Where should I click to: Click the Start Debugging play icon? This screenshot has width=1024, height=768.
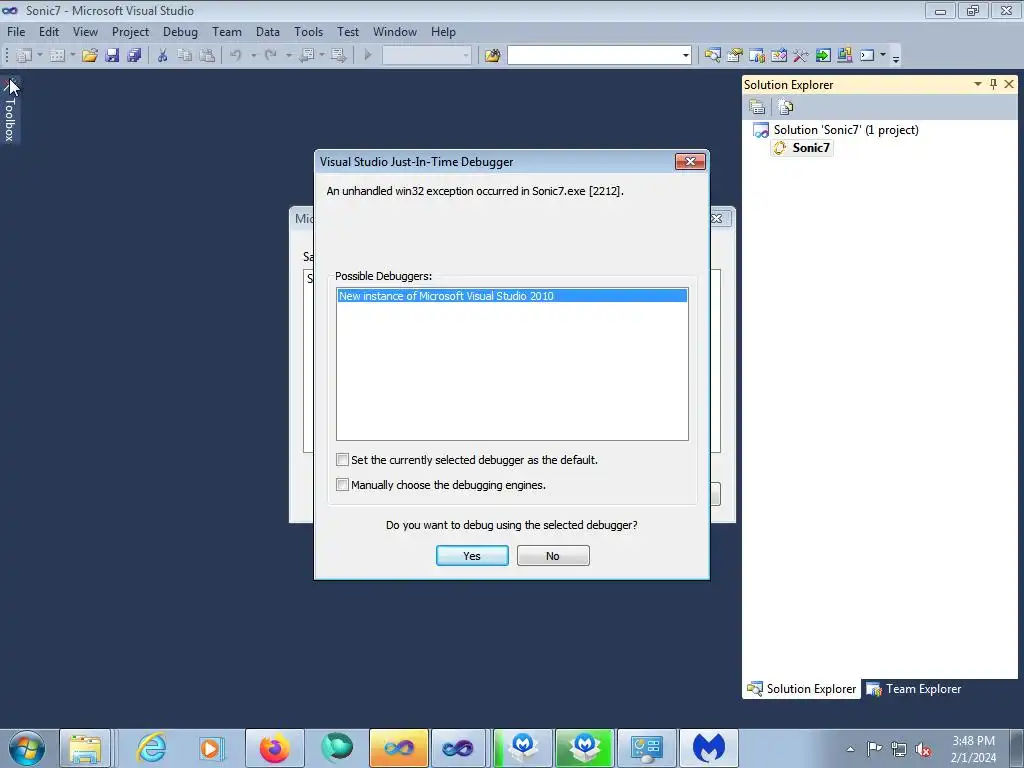pyautogui.click(x=368, y=56)
